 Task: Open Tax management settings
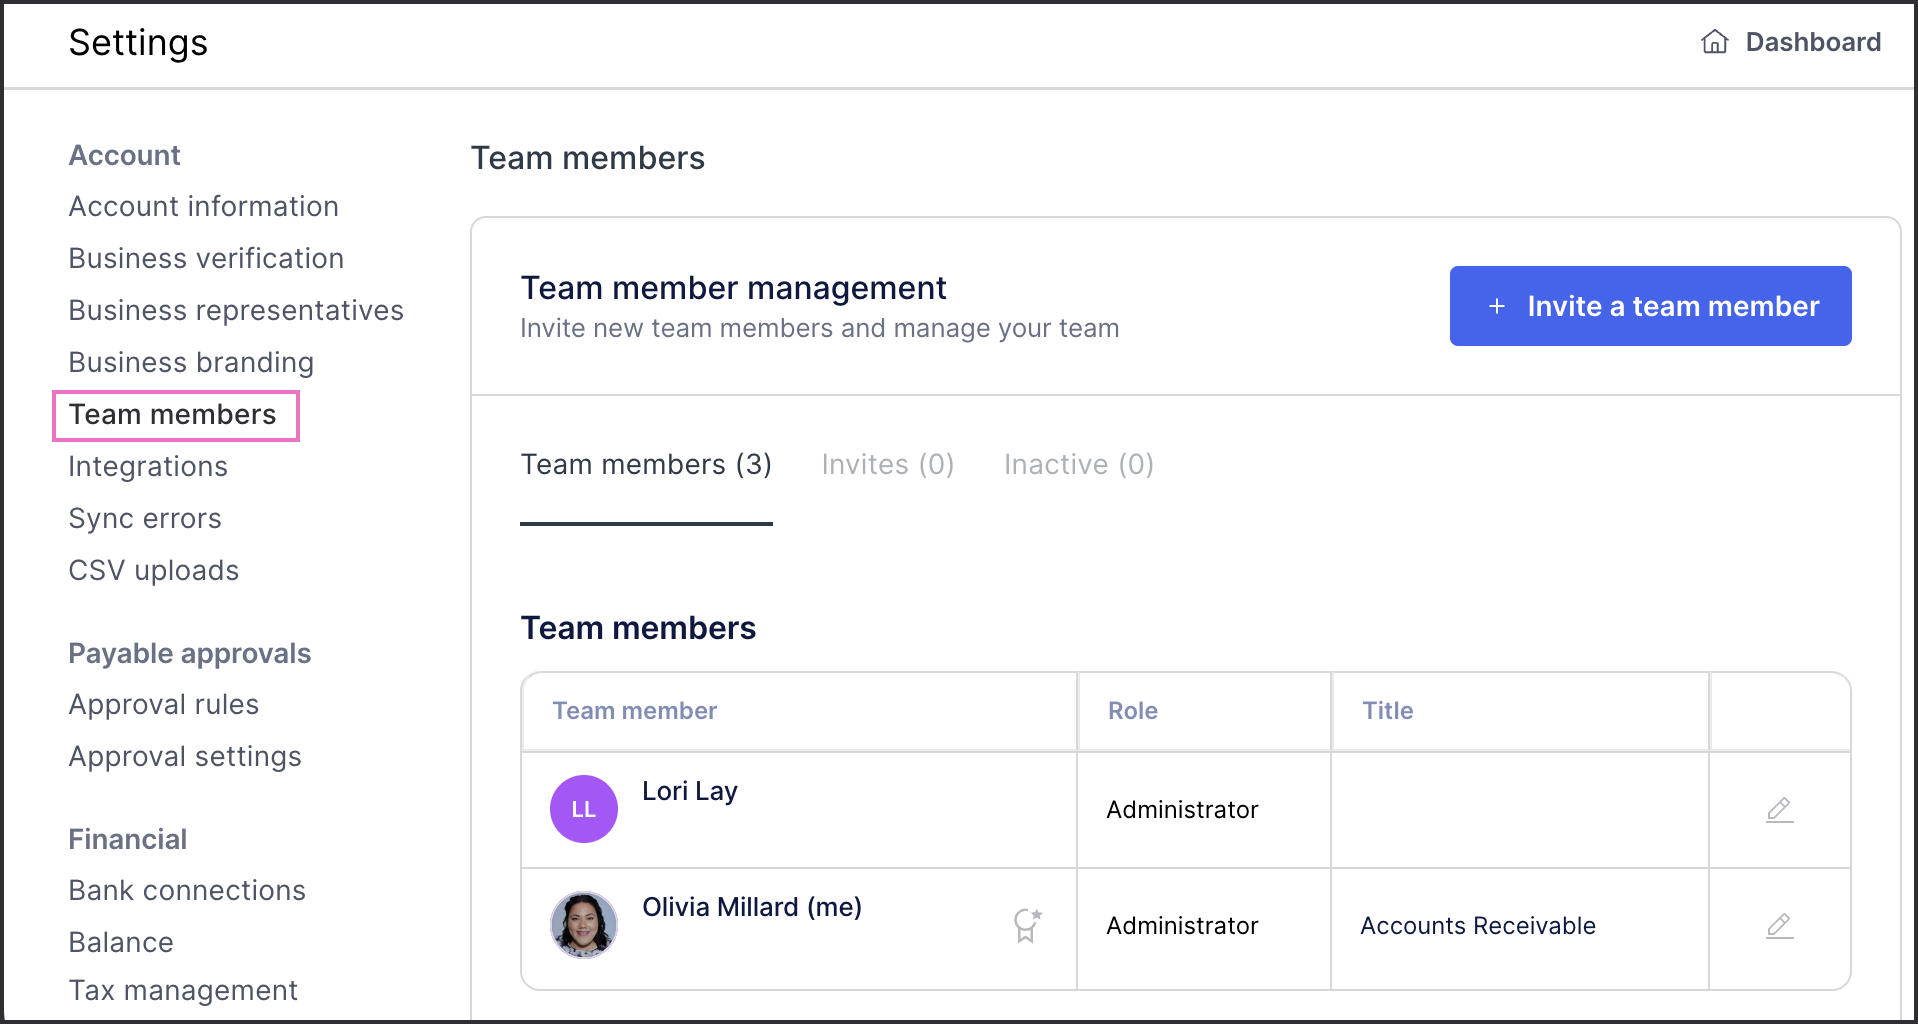pyautogui.click(x=183, y=990)
